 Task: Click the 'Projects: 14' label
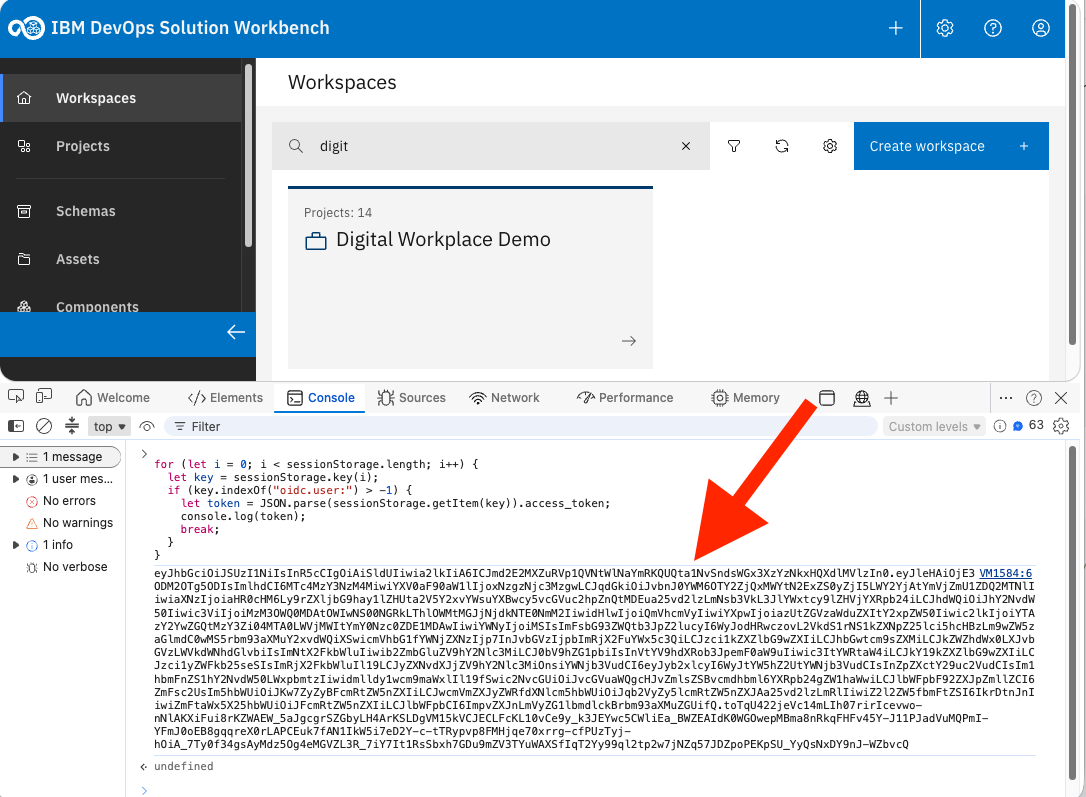pos(338,213)
